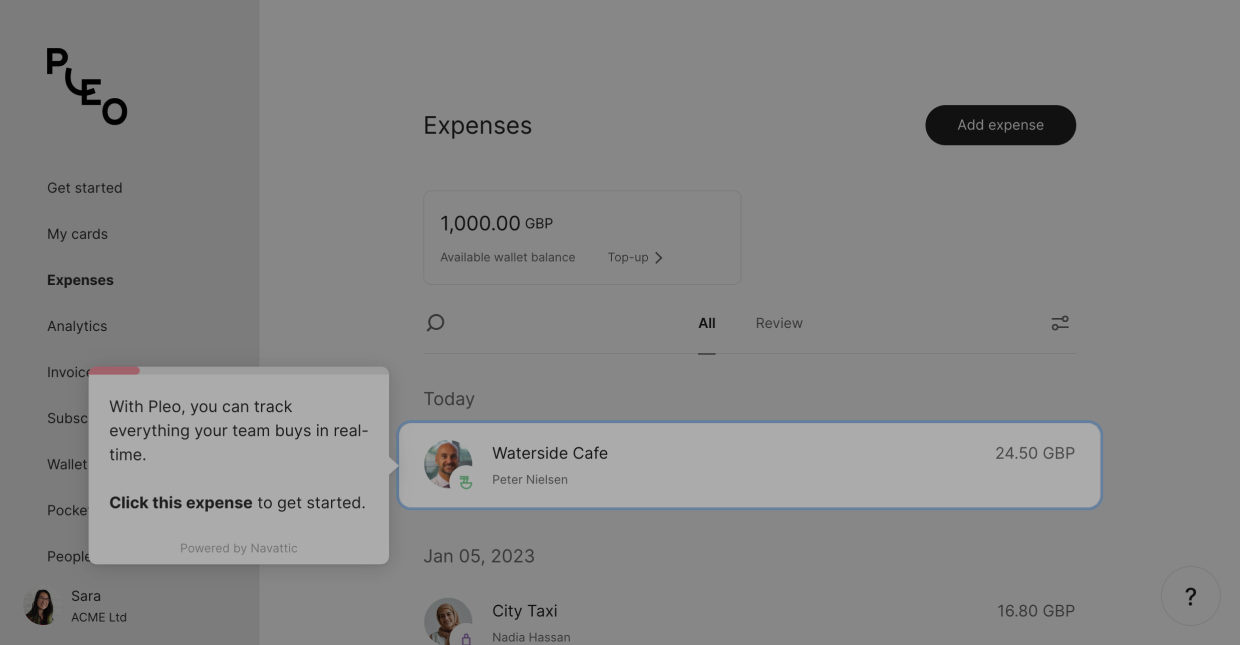The image size is (1240, 645).
Task: Click the Top-up chevron arrow
Action: pyautogui.click(x=658, y=258)
